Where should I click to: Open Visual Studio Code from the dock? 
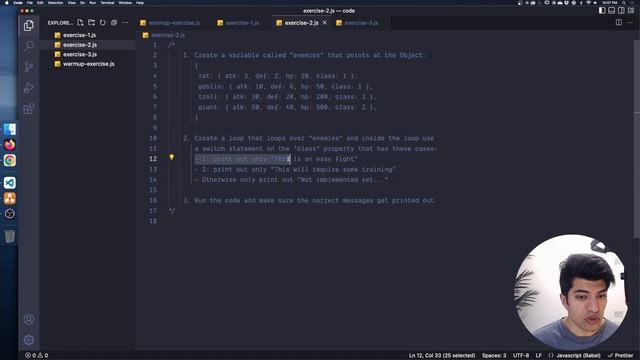(x=10, y=182)
